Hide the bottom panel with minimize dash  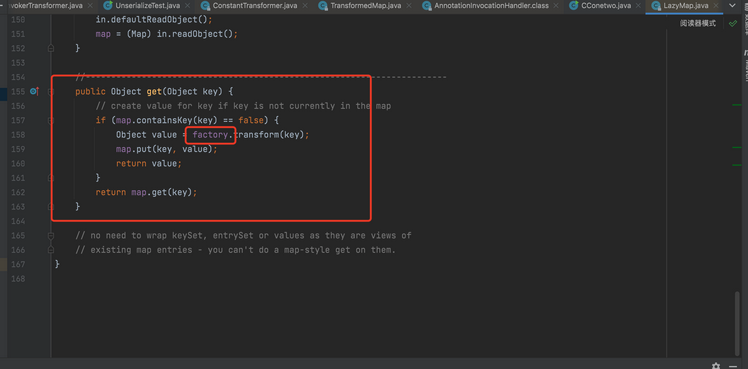[734, 366]
